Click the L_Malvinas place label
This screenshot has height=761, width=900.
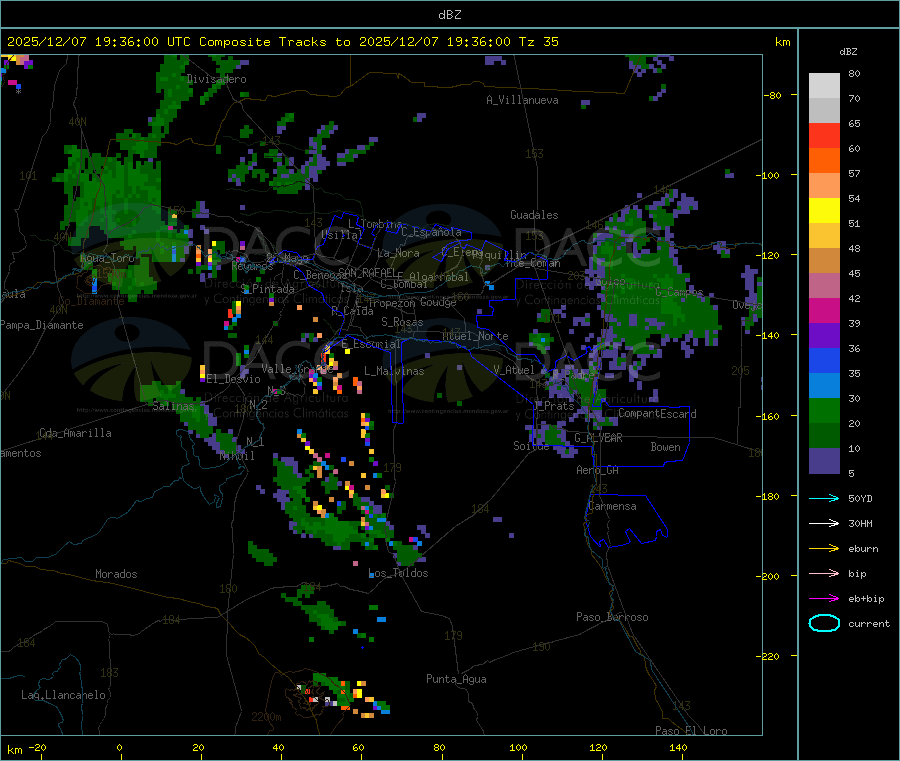[x=394, y=371]
